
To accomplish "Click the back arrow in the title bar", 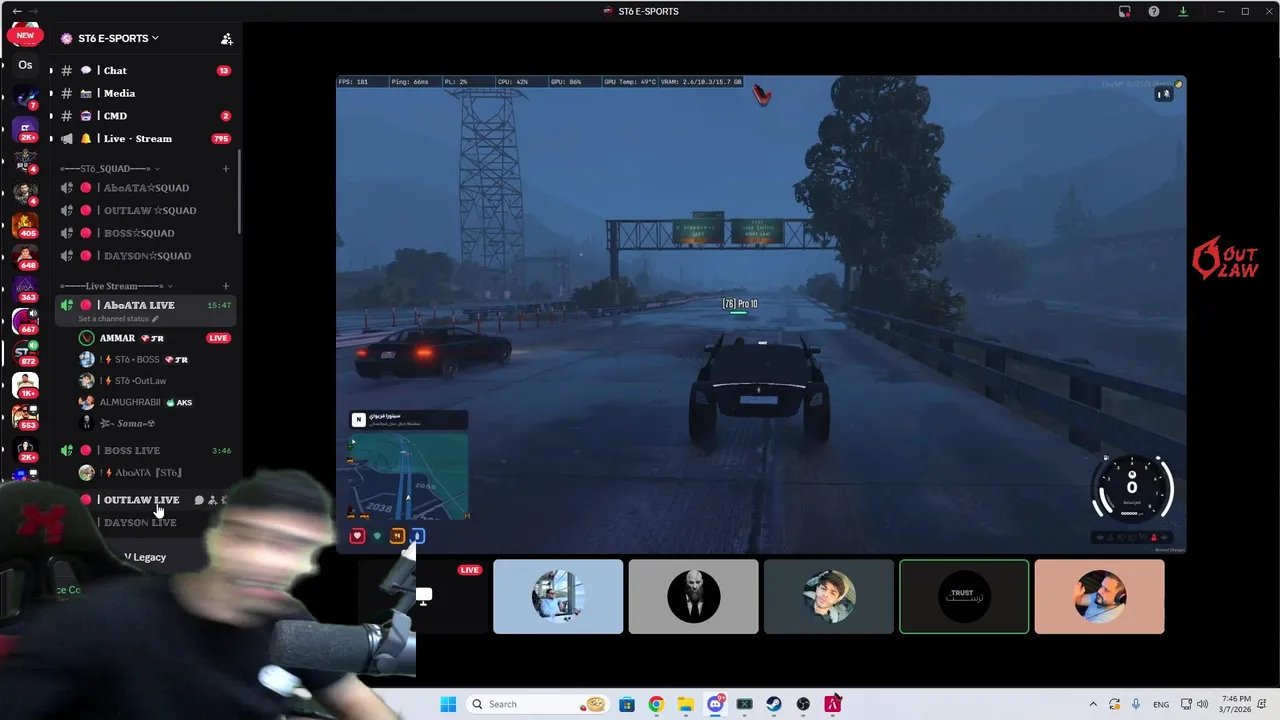I will tap(16, 11).
